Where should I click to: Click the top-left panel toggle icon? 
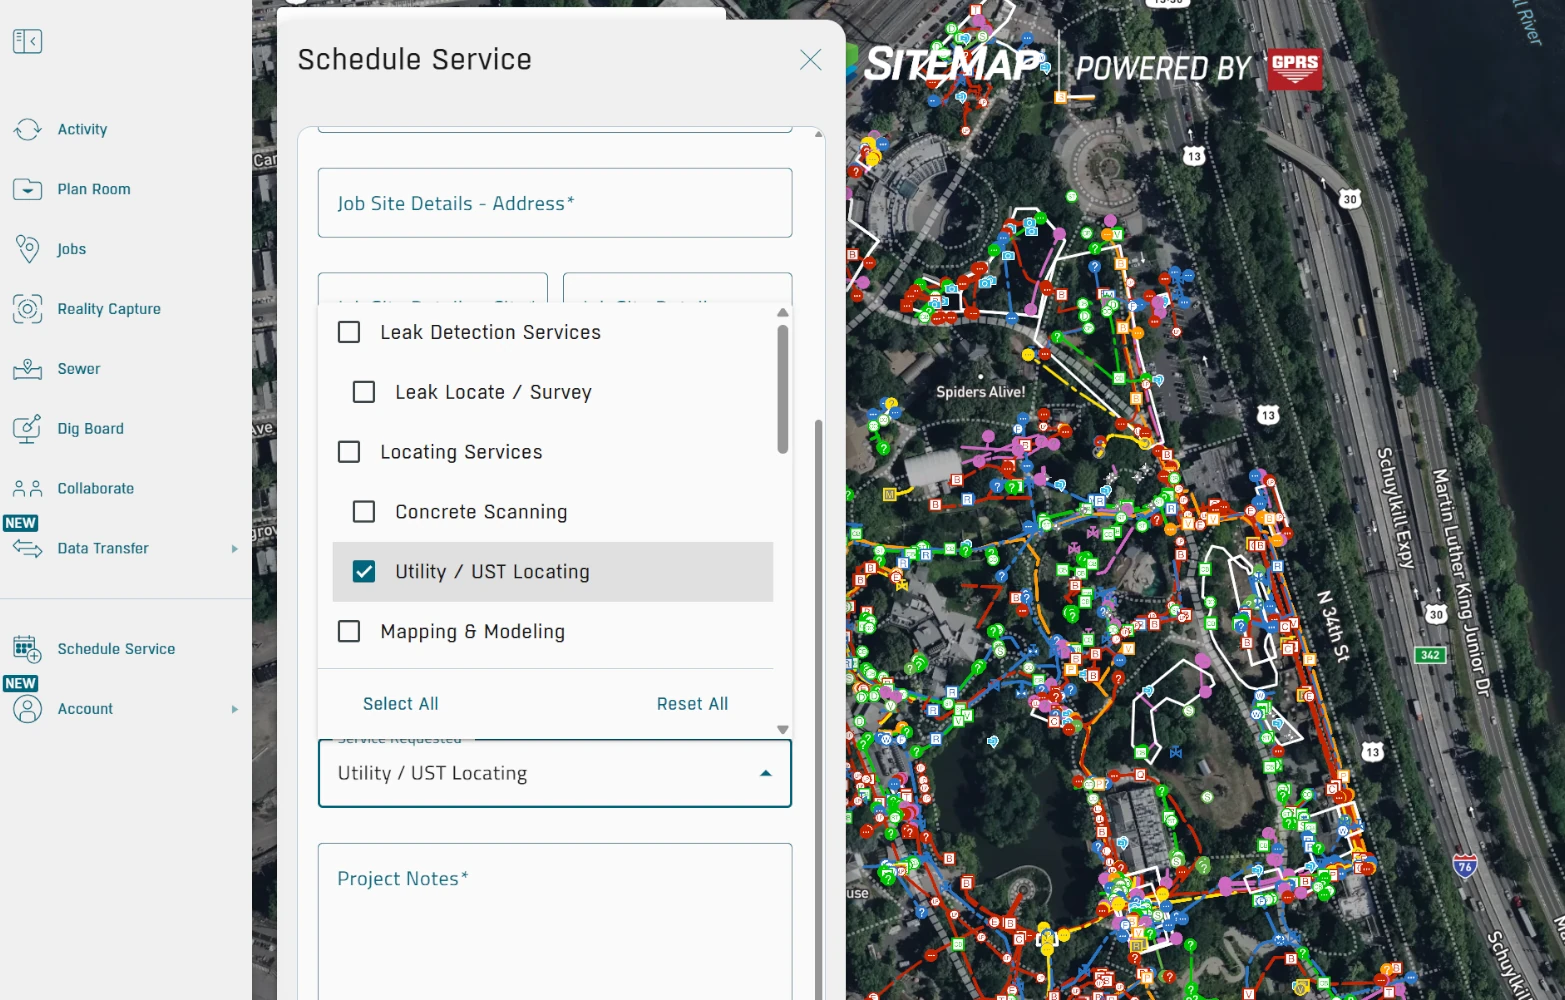[x=27, y=40]
